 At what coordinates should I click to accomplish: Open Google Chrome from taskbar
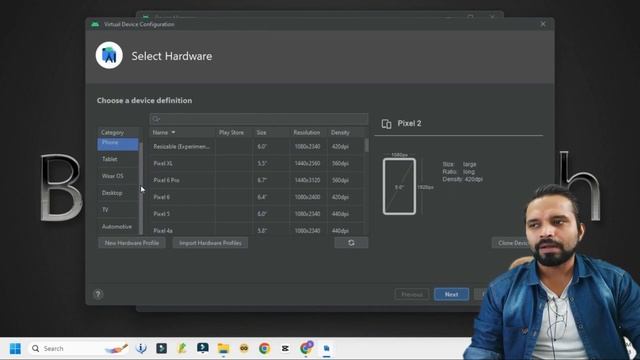click(264, 349)
